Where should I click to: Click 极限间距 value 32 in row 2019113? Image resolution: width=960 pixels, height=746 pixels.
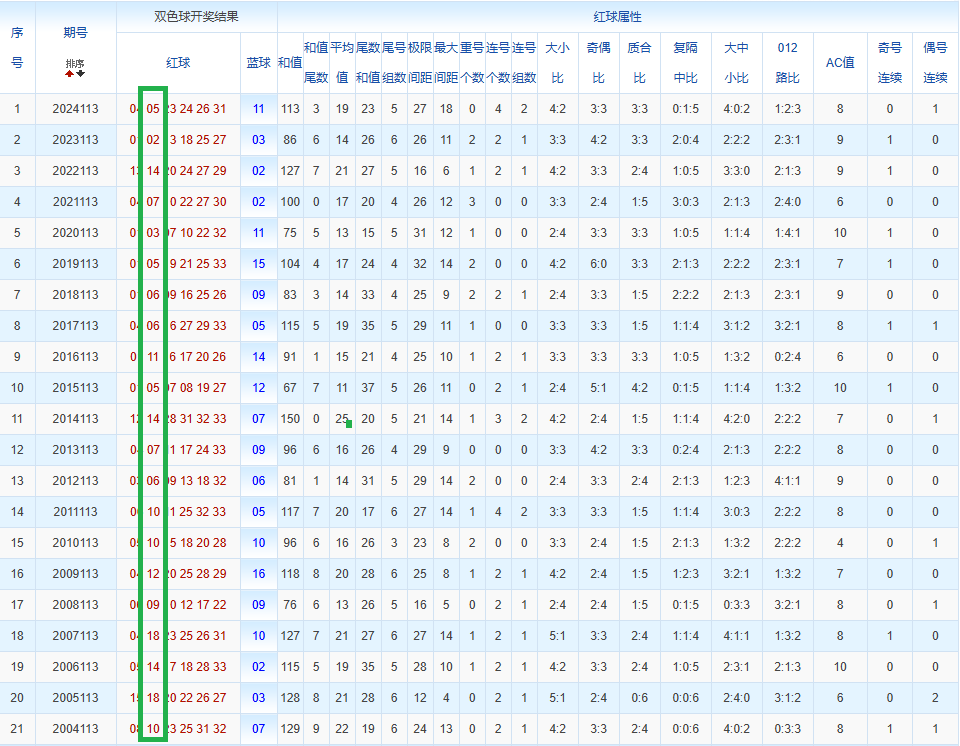pos(420,264)
